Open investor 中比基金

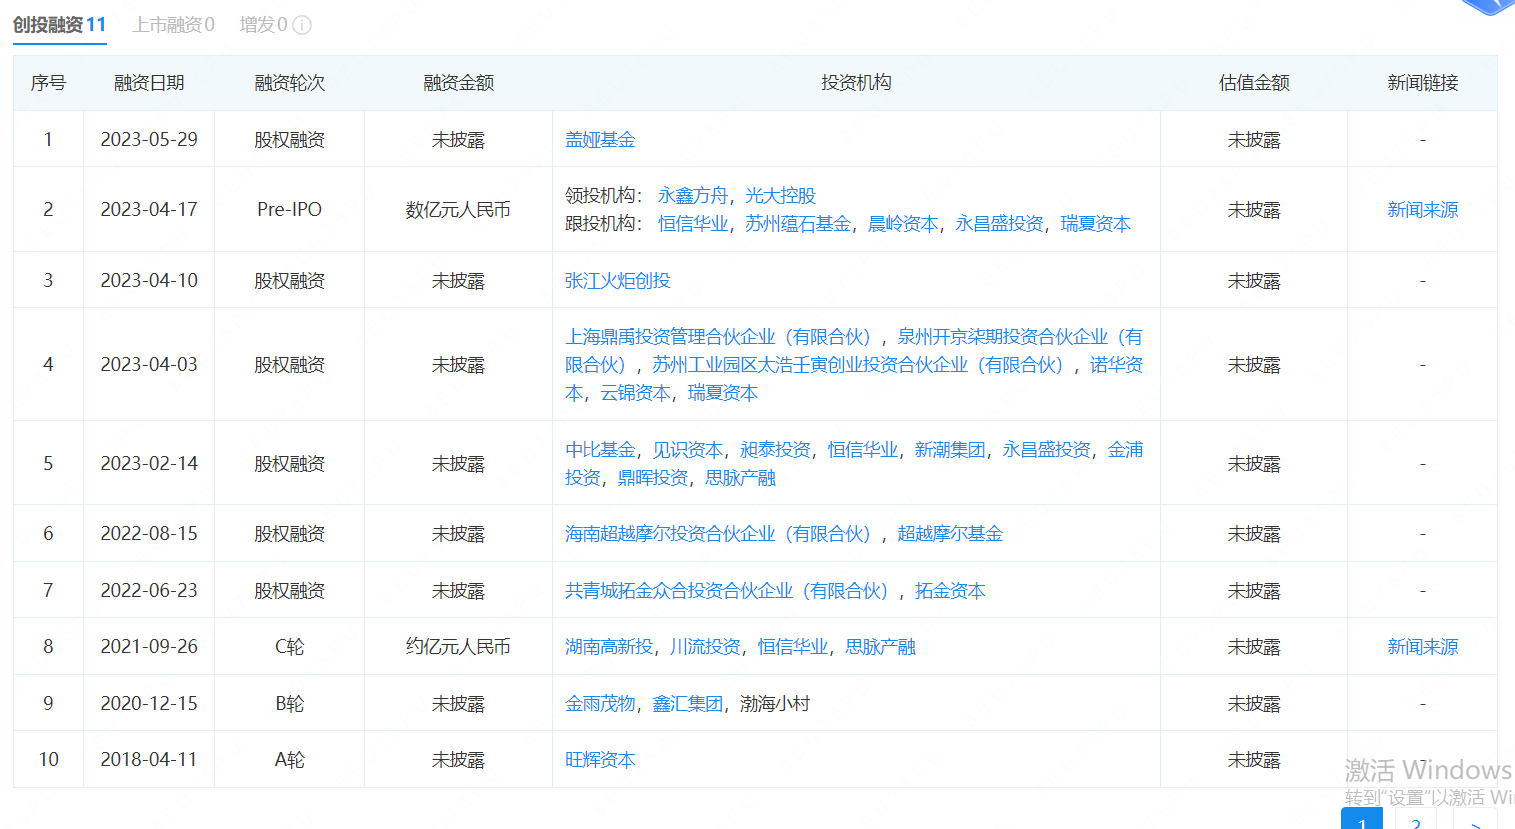pyautogui.click(x=600, y=450)
